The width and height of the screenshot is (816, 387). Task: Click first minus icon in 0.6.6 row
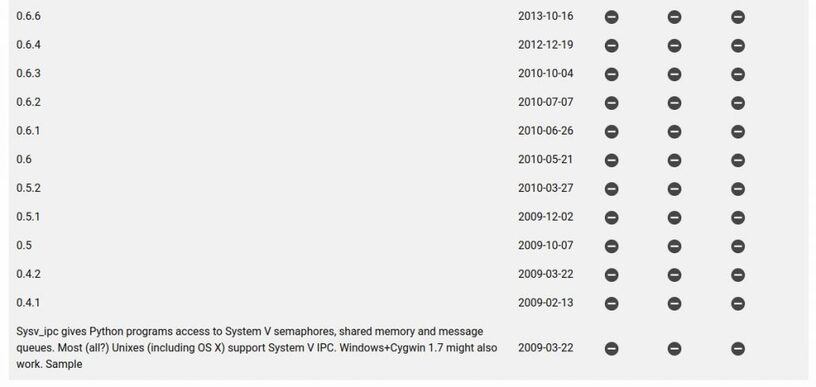611,17
